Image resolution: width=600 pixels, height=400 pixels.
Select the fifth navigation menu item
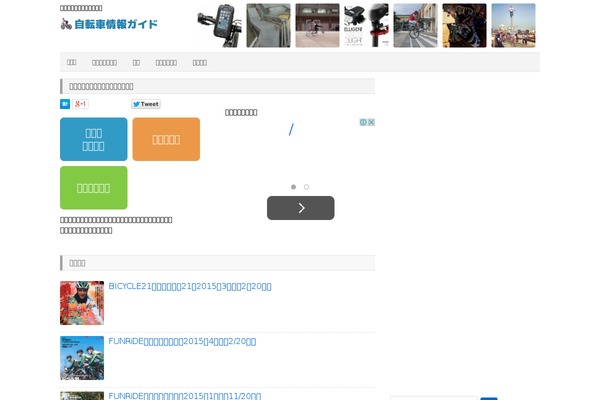point(200,62)
